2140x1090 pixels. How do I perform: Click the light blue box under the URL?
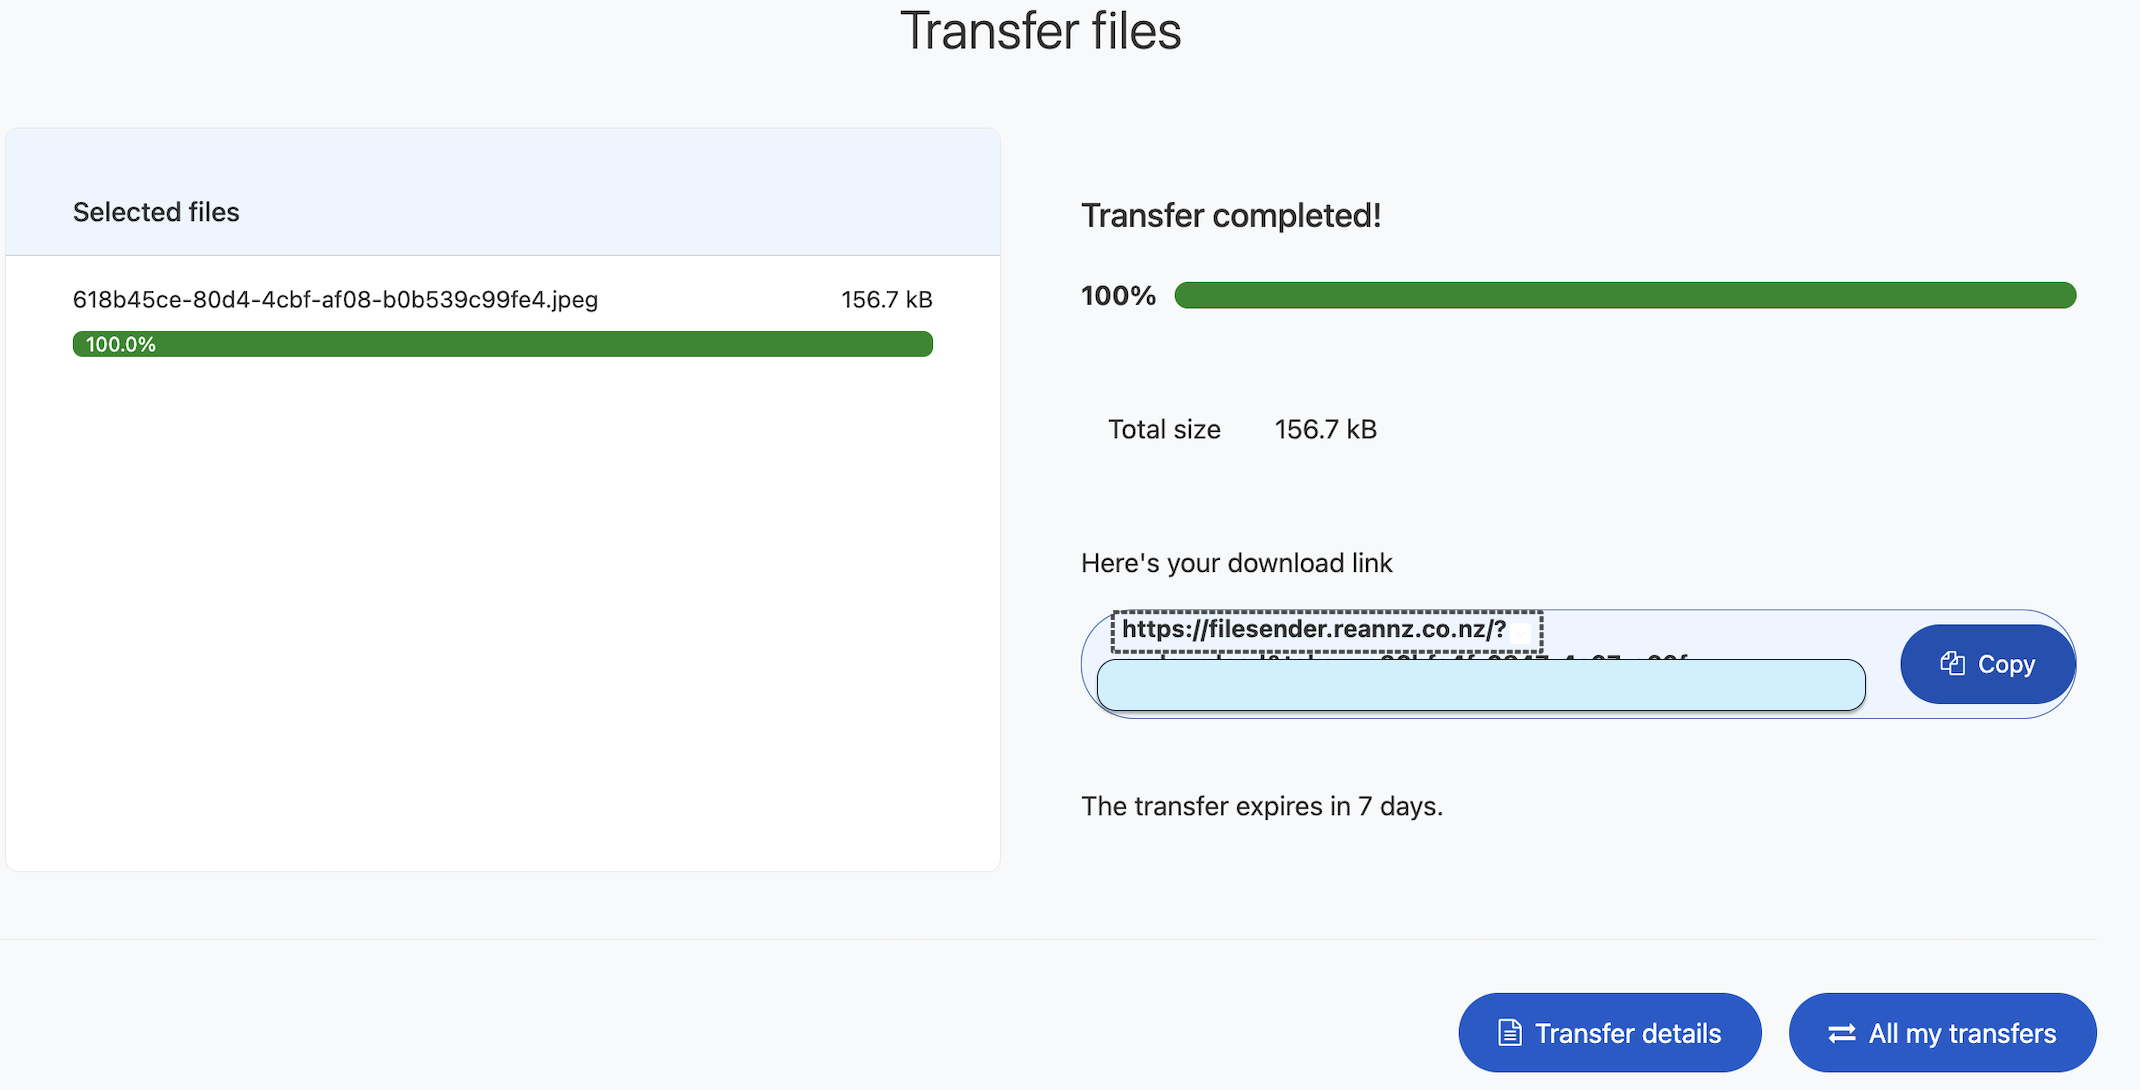click(x=1480, y=686)
